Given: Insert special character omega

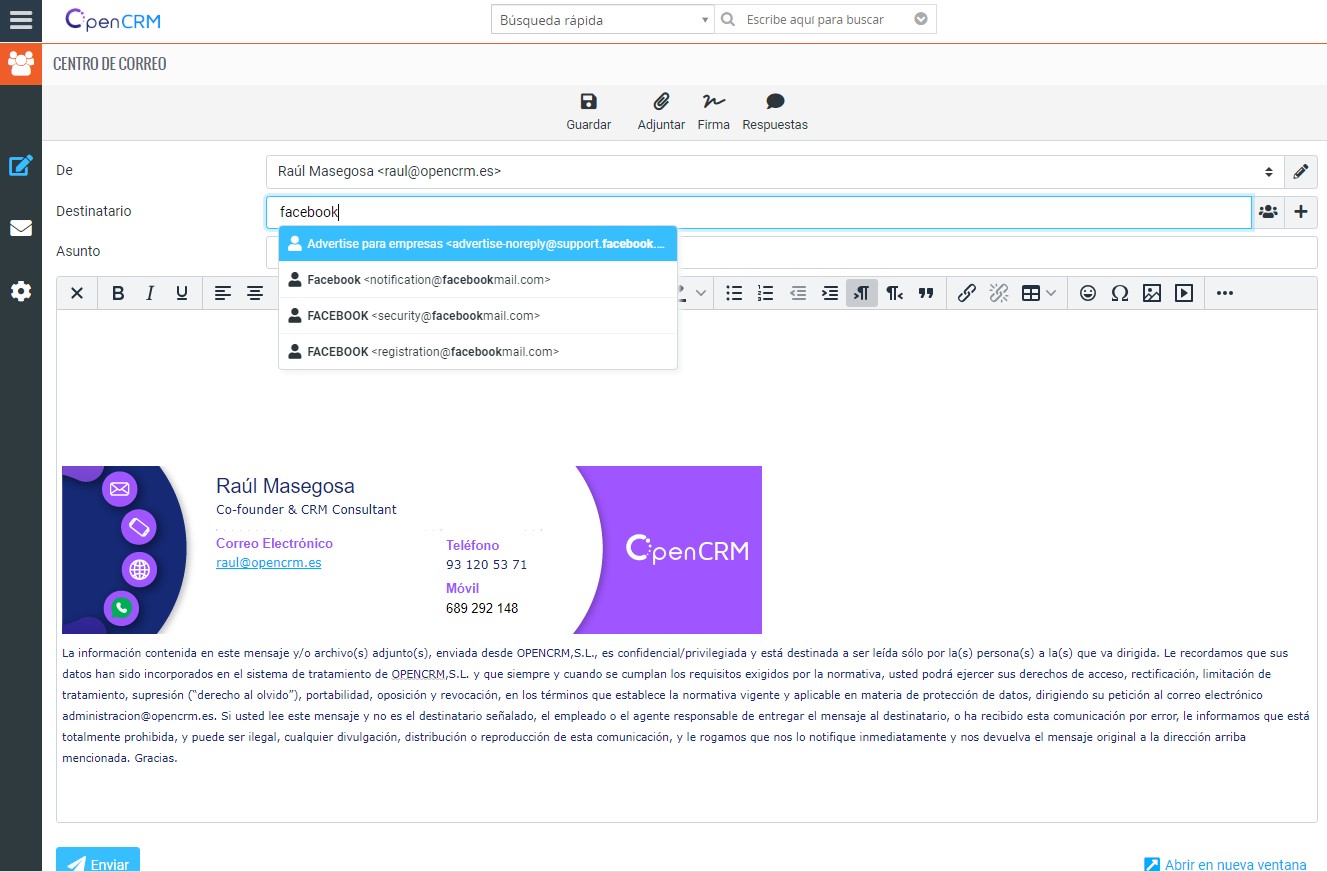Looking at the screenshot, I should (x=1120, y=293).
